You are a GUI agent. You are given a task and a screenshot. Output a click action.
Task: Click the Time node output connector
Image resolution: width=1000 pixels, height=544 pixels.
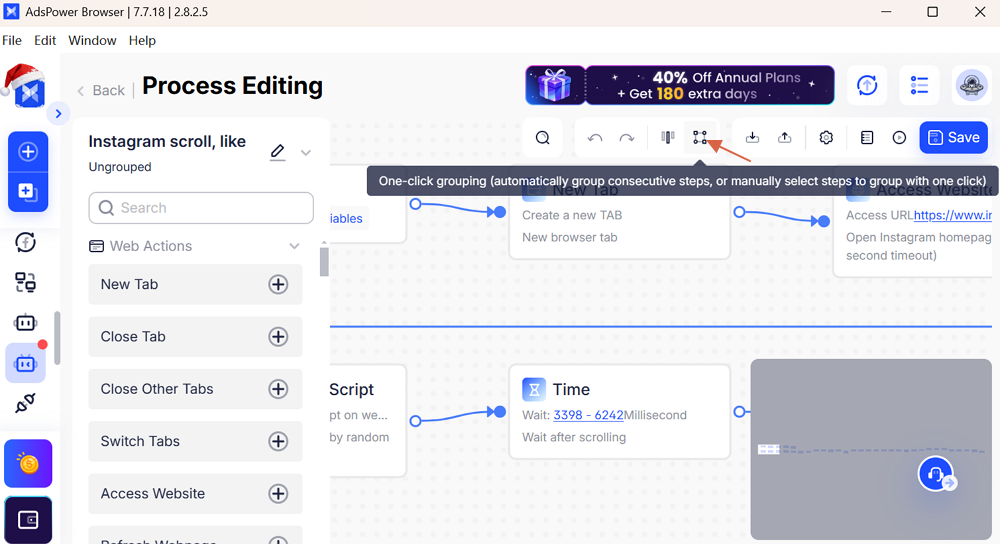[739, 412]
